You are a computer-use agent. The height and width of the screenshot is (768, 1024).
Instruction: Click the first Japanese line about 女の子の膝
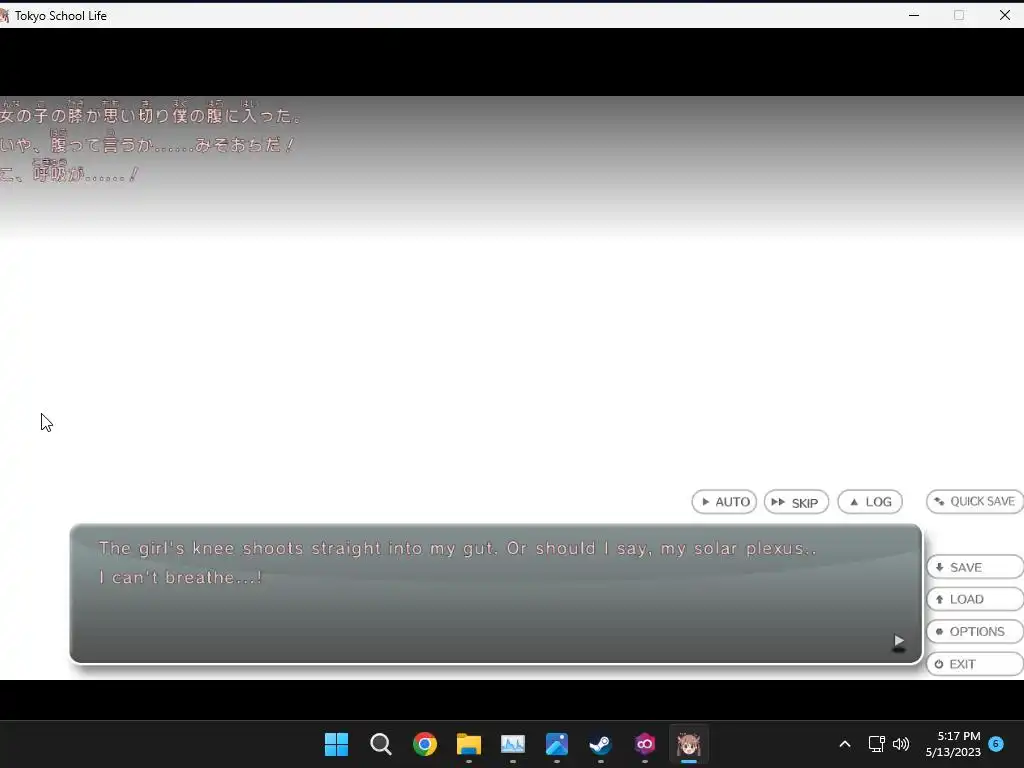(x=151, y=114)
